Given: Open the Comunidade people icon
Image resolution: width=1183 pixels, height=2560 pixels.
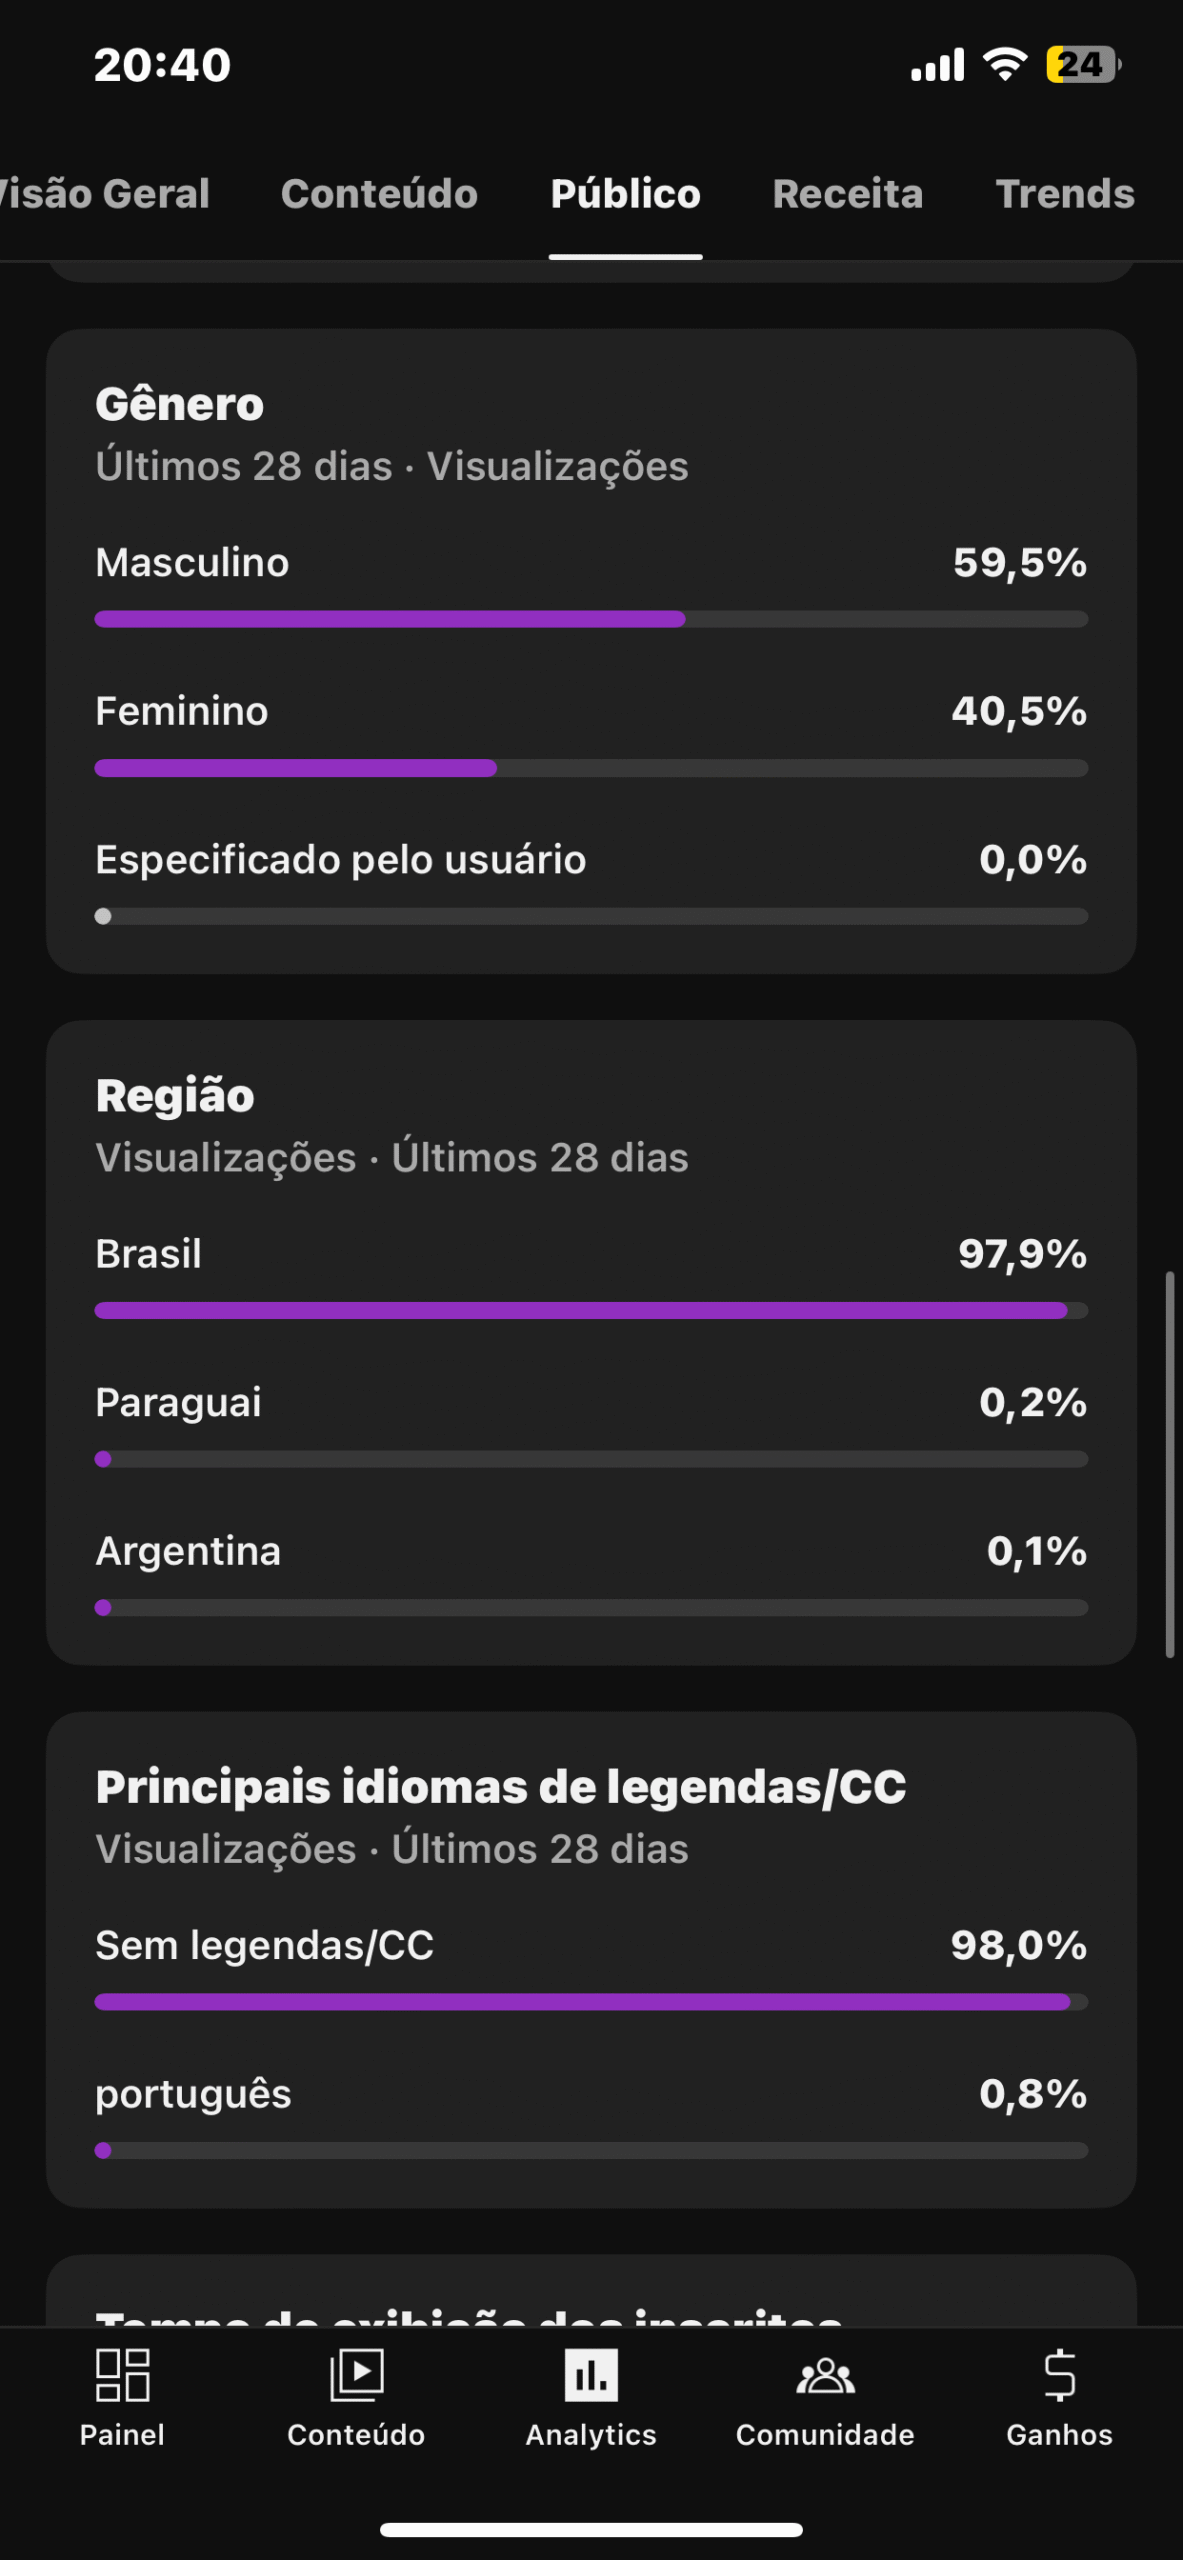Looking at the screenshot, I should coord(825,2376).
